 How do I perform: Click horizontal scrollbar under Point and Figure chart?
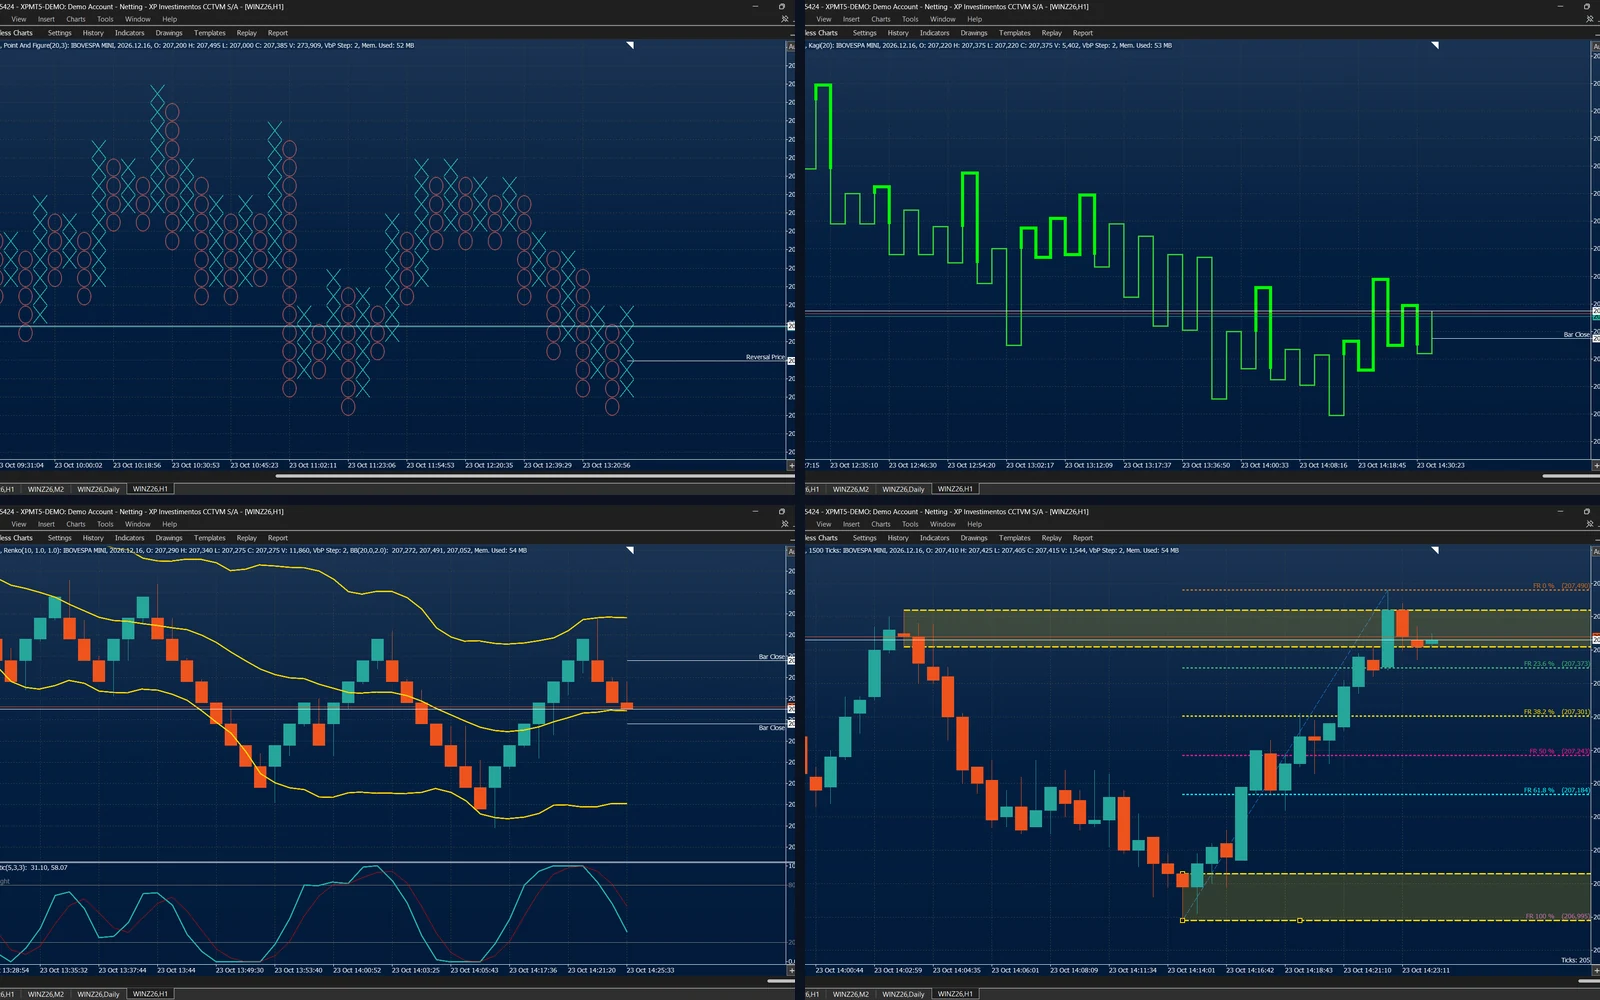coord(534,476)
